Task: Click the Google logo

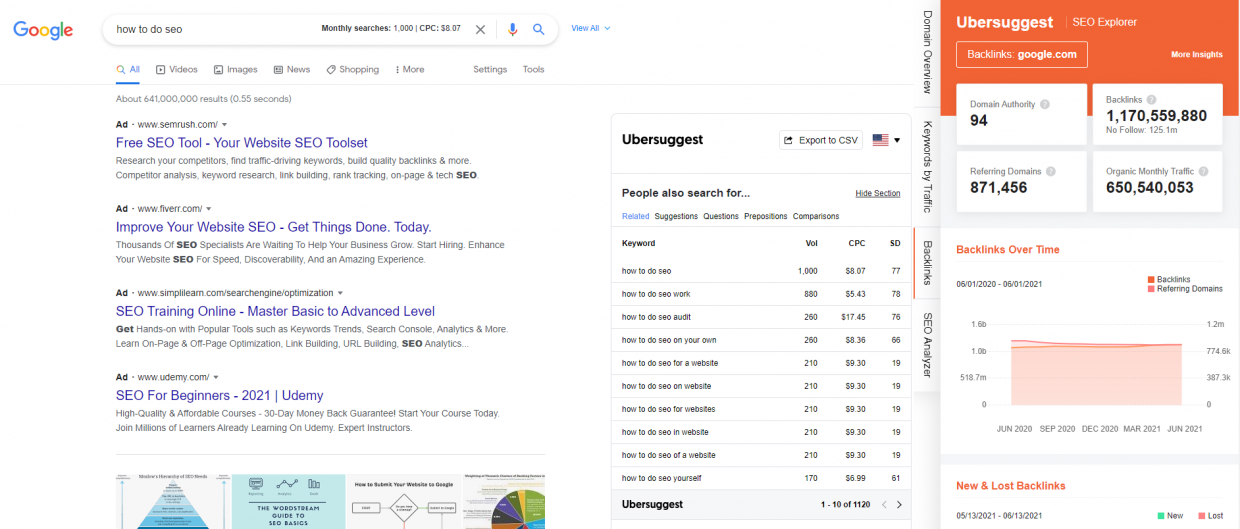Action: pos(43,30)
